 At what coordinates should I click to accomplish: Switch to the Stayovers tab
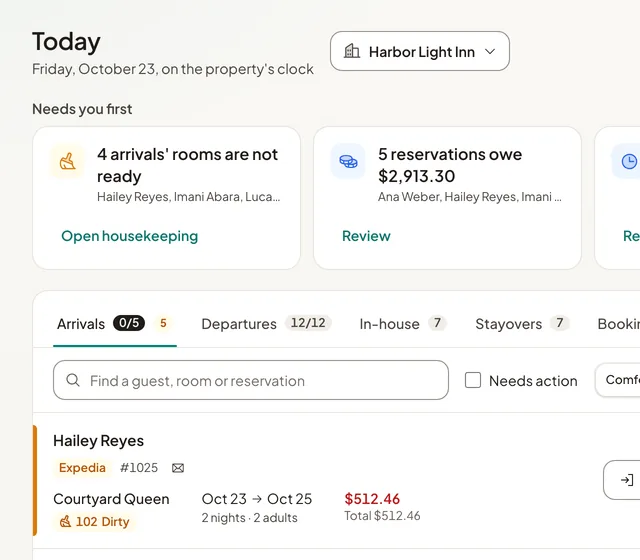click(x=522, y=324)
